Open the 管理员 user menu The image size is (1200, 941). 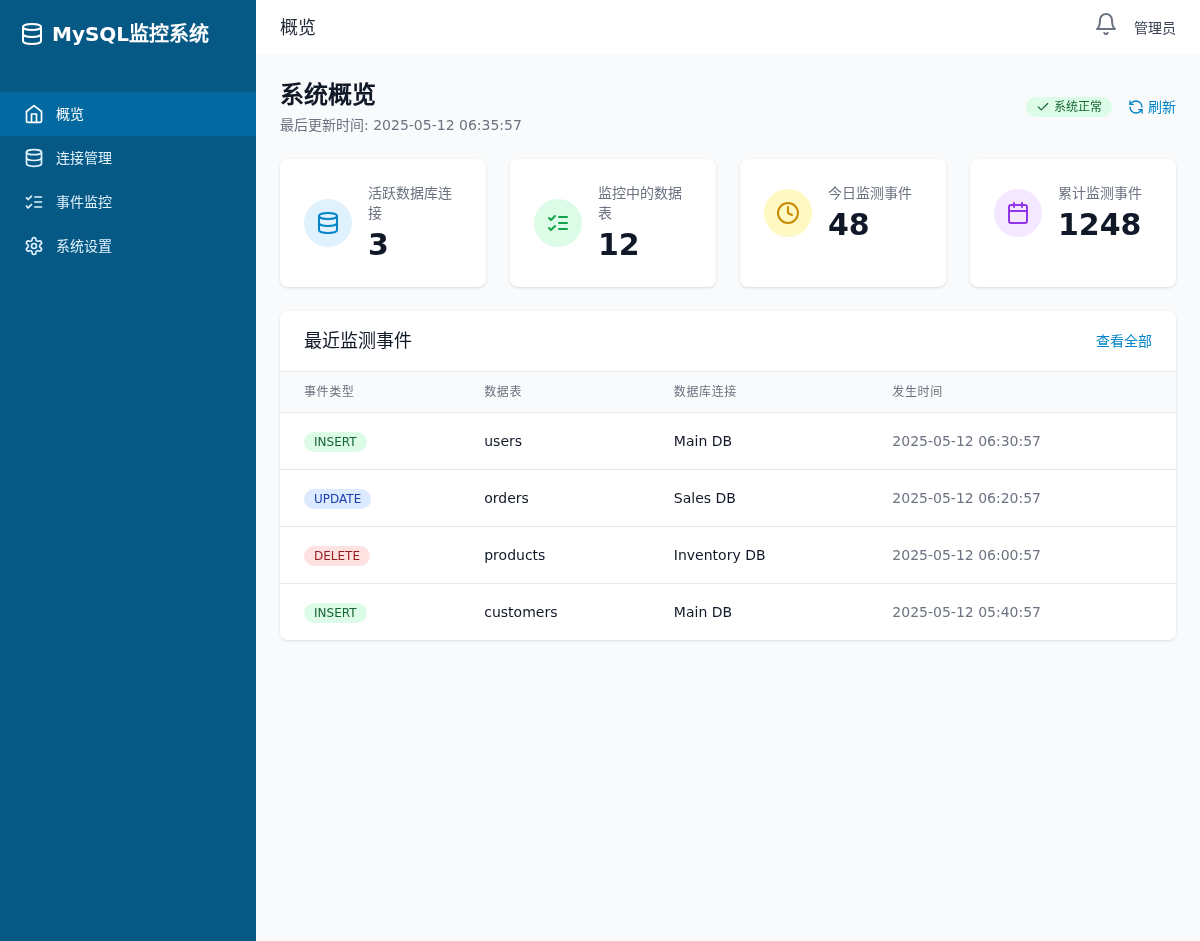point(1155,28)
